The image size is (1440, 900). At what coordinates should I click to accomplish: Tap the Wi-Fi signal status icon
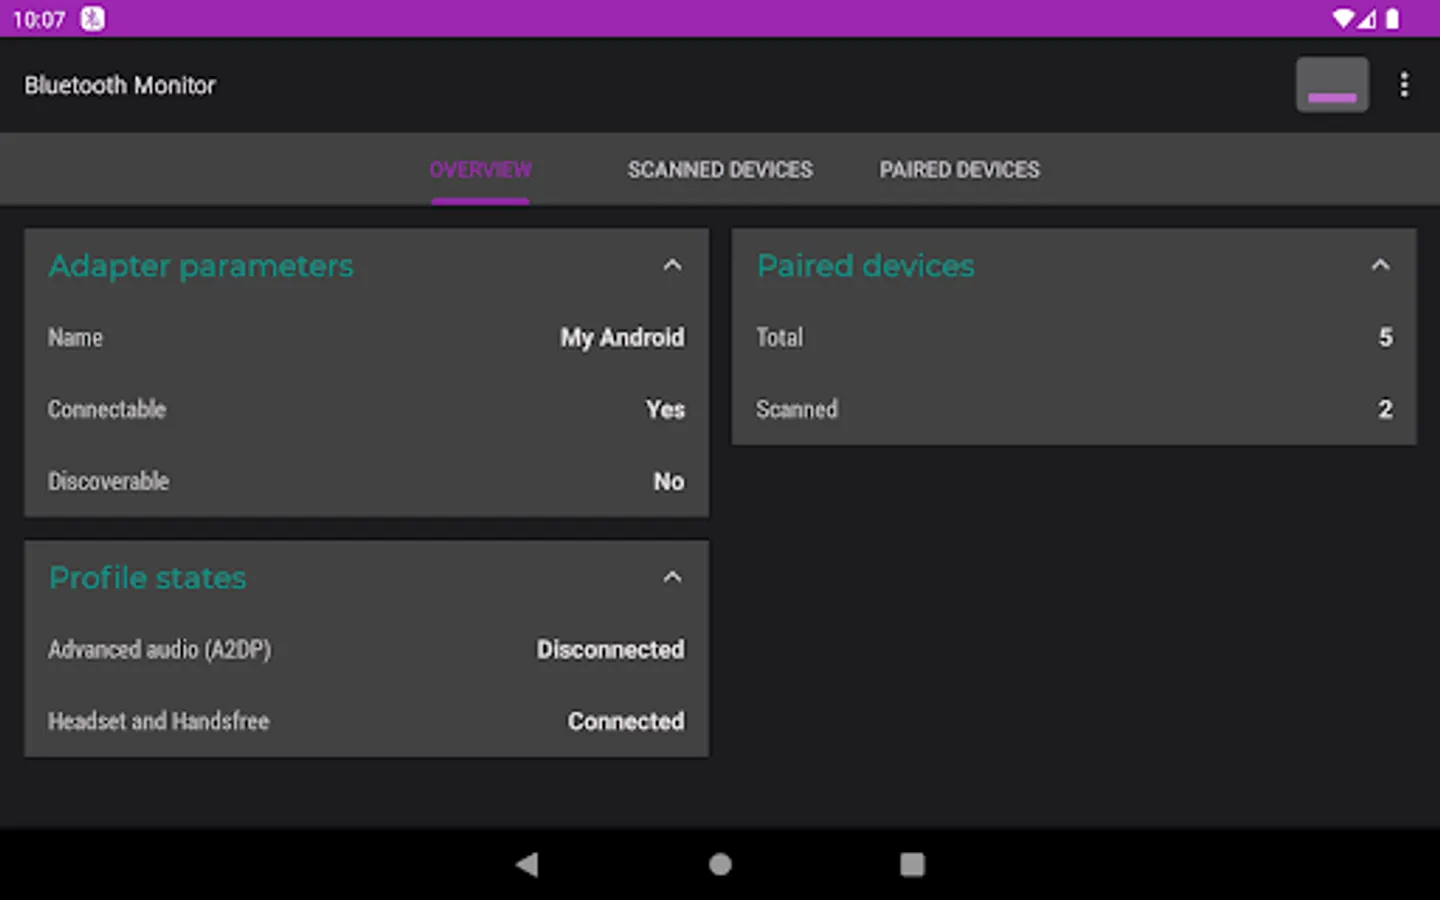click(1343, 19)
